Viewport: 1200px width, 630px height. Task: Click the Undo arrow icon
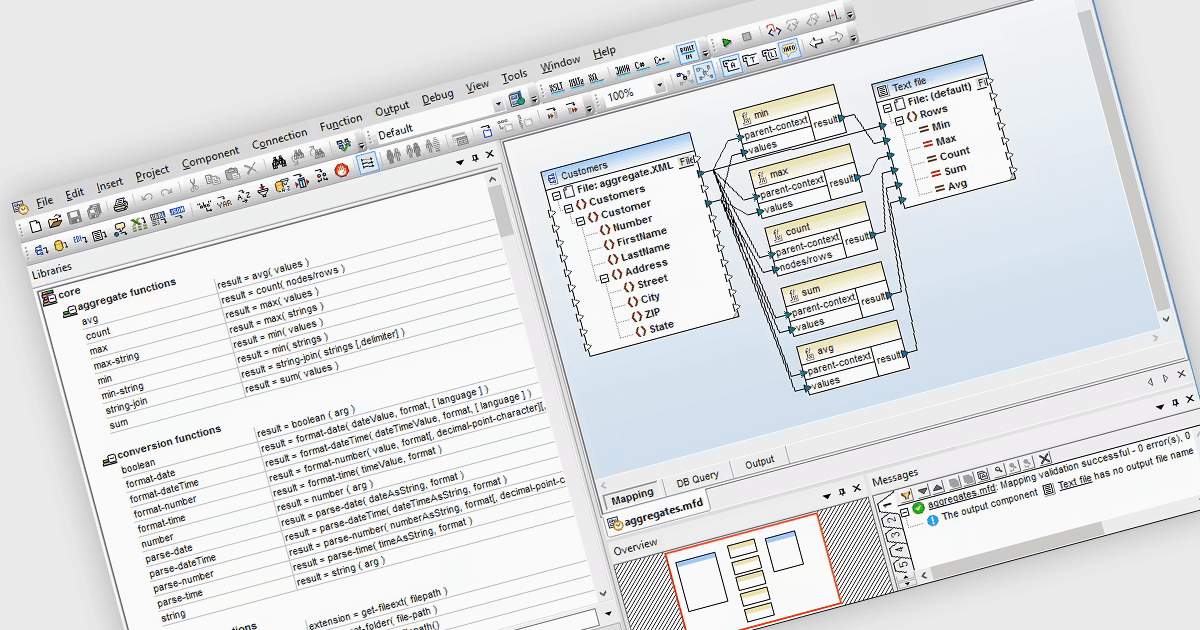(x=146, y=197)
